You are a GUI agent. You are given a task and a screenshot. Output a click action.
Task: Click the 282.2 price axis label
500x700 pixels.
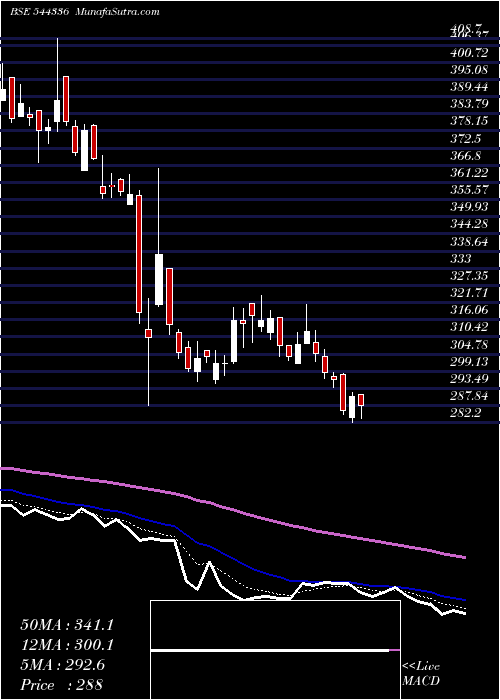tap(465, 413)
